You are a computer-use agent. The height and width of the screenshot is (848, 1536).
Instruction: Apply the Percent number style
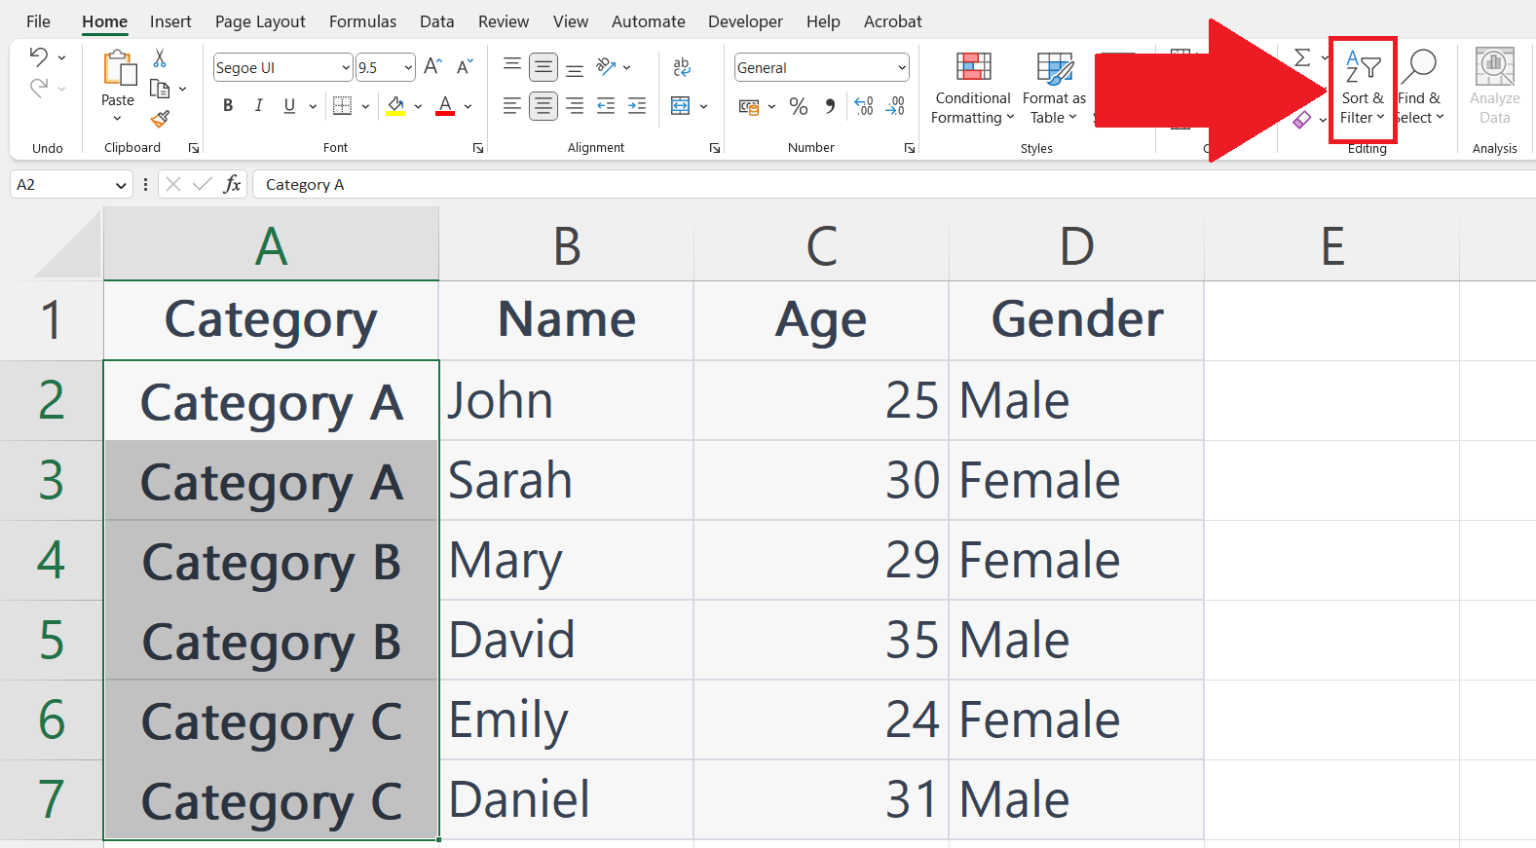pos(799,106)
